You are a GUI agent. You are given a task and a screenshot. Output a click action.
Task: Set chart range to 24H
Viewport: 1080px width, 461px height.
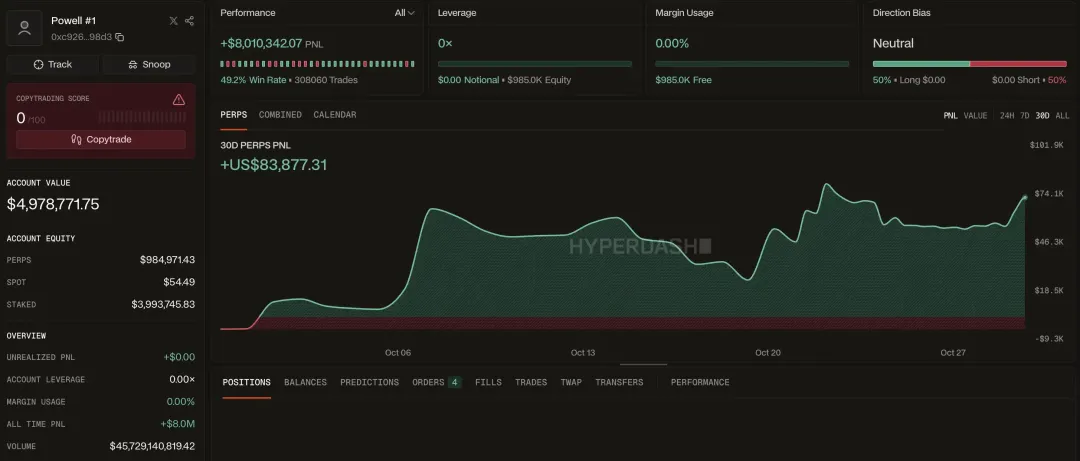[1007, 116]
